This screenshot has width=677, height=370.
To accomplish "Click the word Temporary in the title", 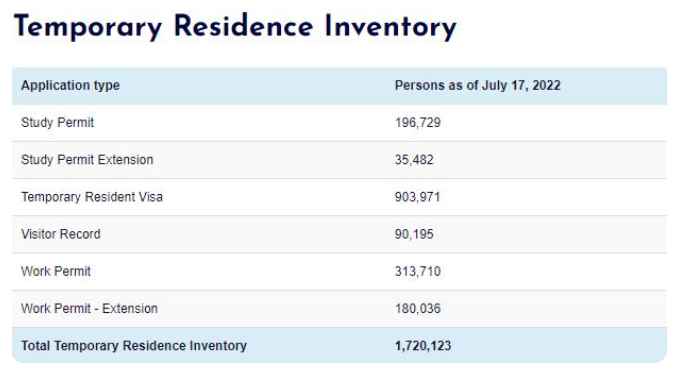I will (x=88, y=27).
